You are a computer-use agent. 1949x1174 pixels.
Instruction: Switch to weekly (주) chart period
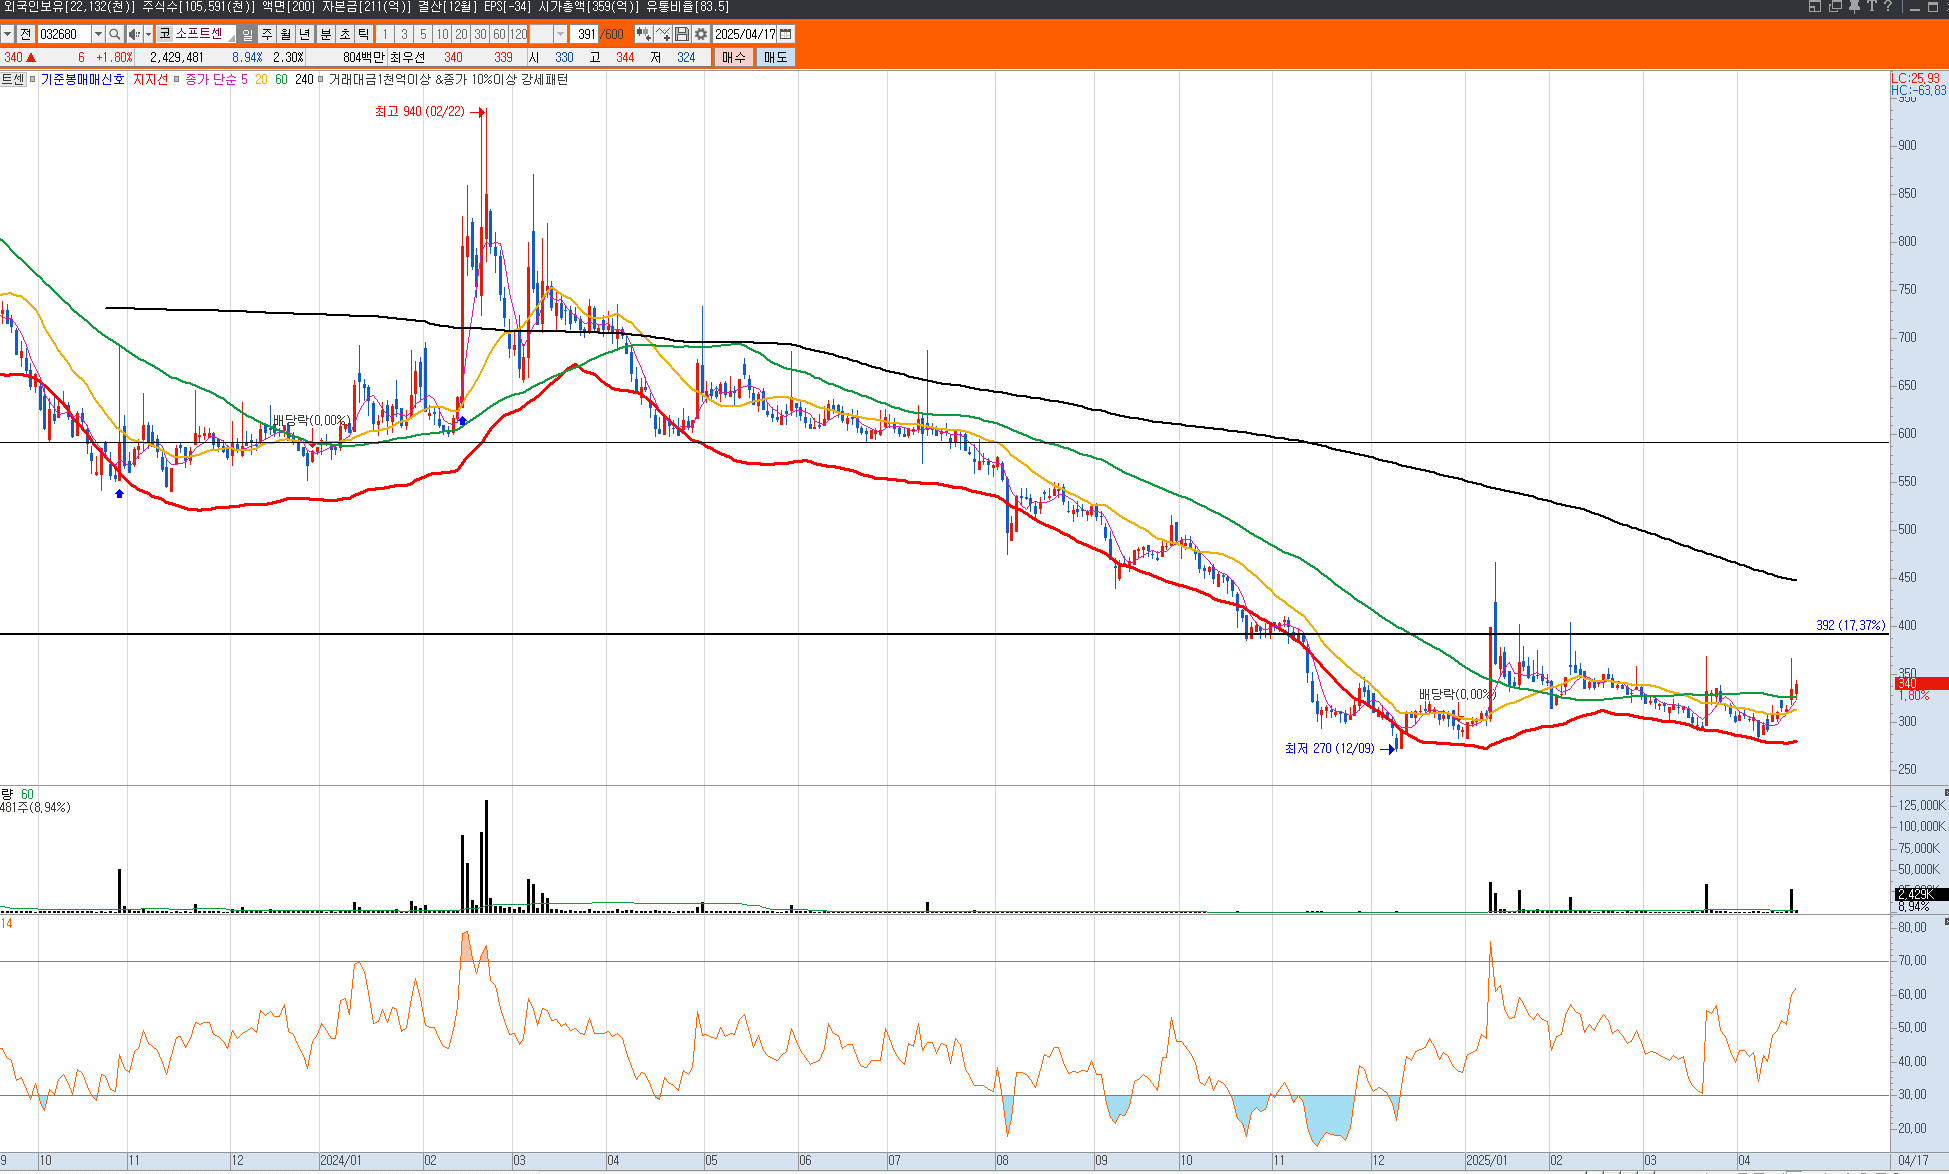click(267, 34)
